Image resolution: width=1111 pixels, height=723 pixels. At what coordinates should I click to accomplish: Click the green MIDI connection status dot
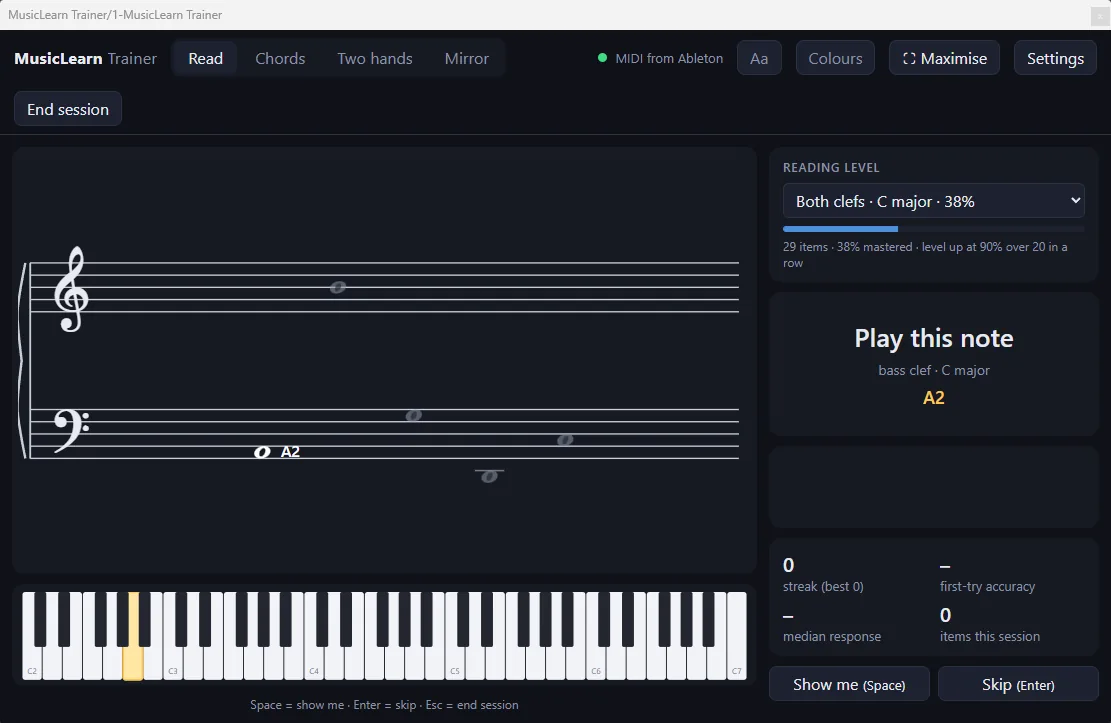coord(602,58)
